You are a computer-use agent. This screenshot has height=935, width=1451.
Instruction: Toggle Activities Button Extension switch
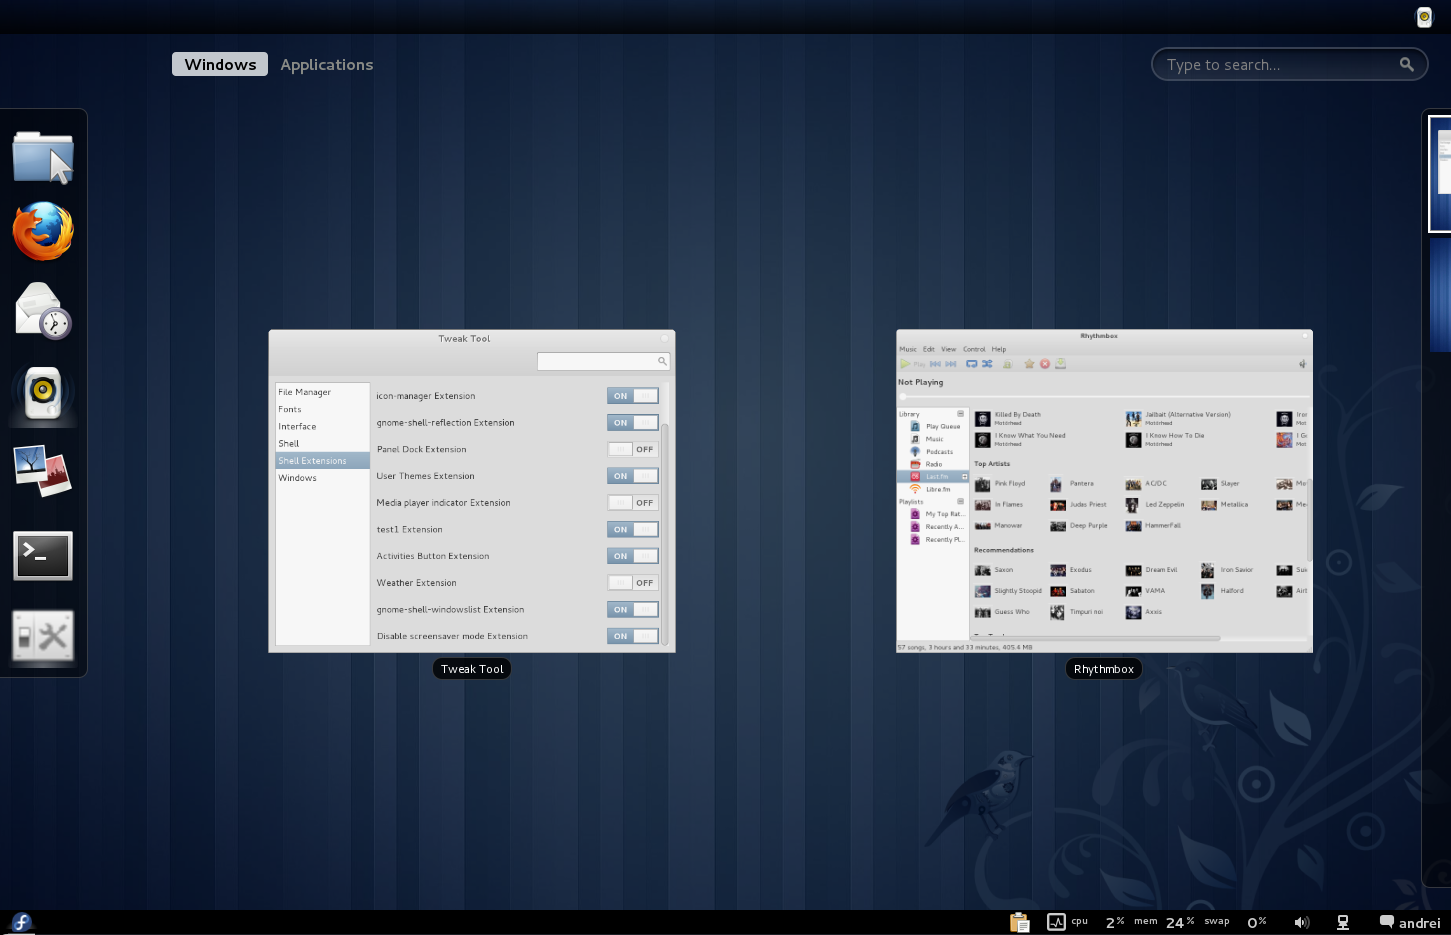[x=633, y=556]
